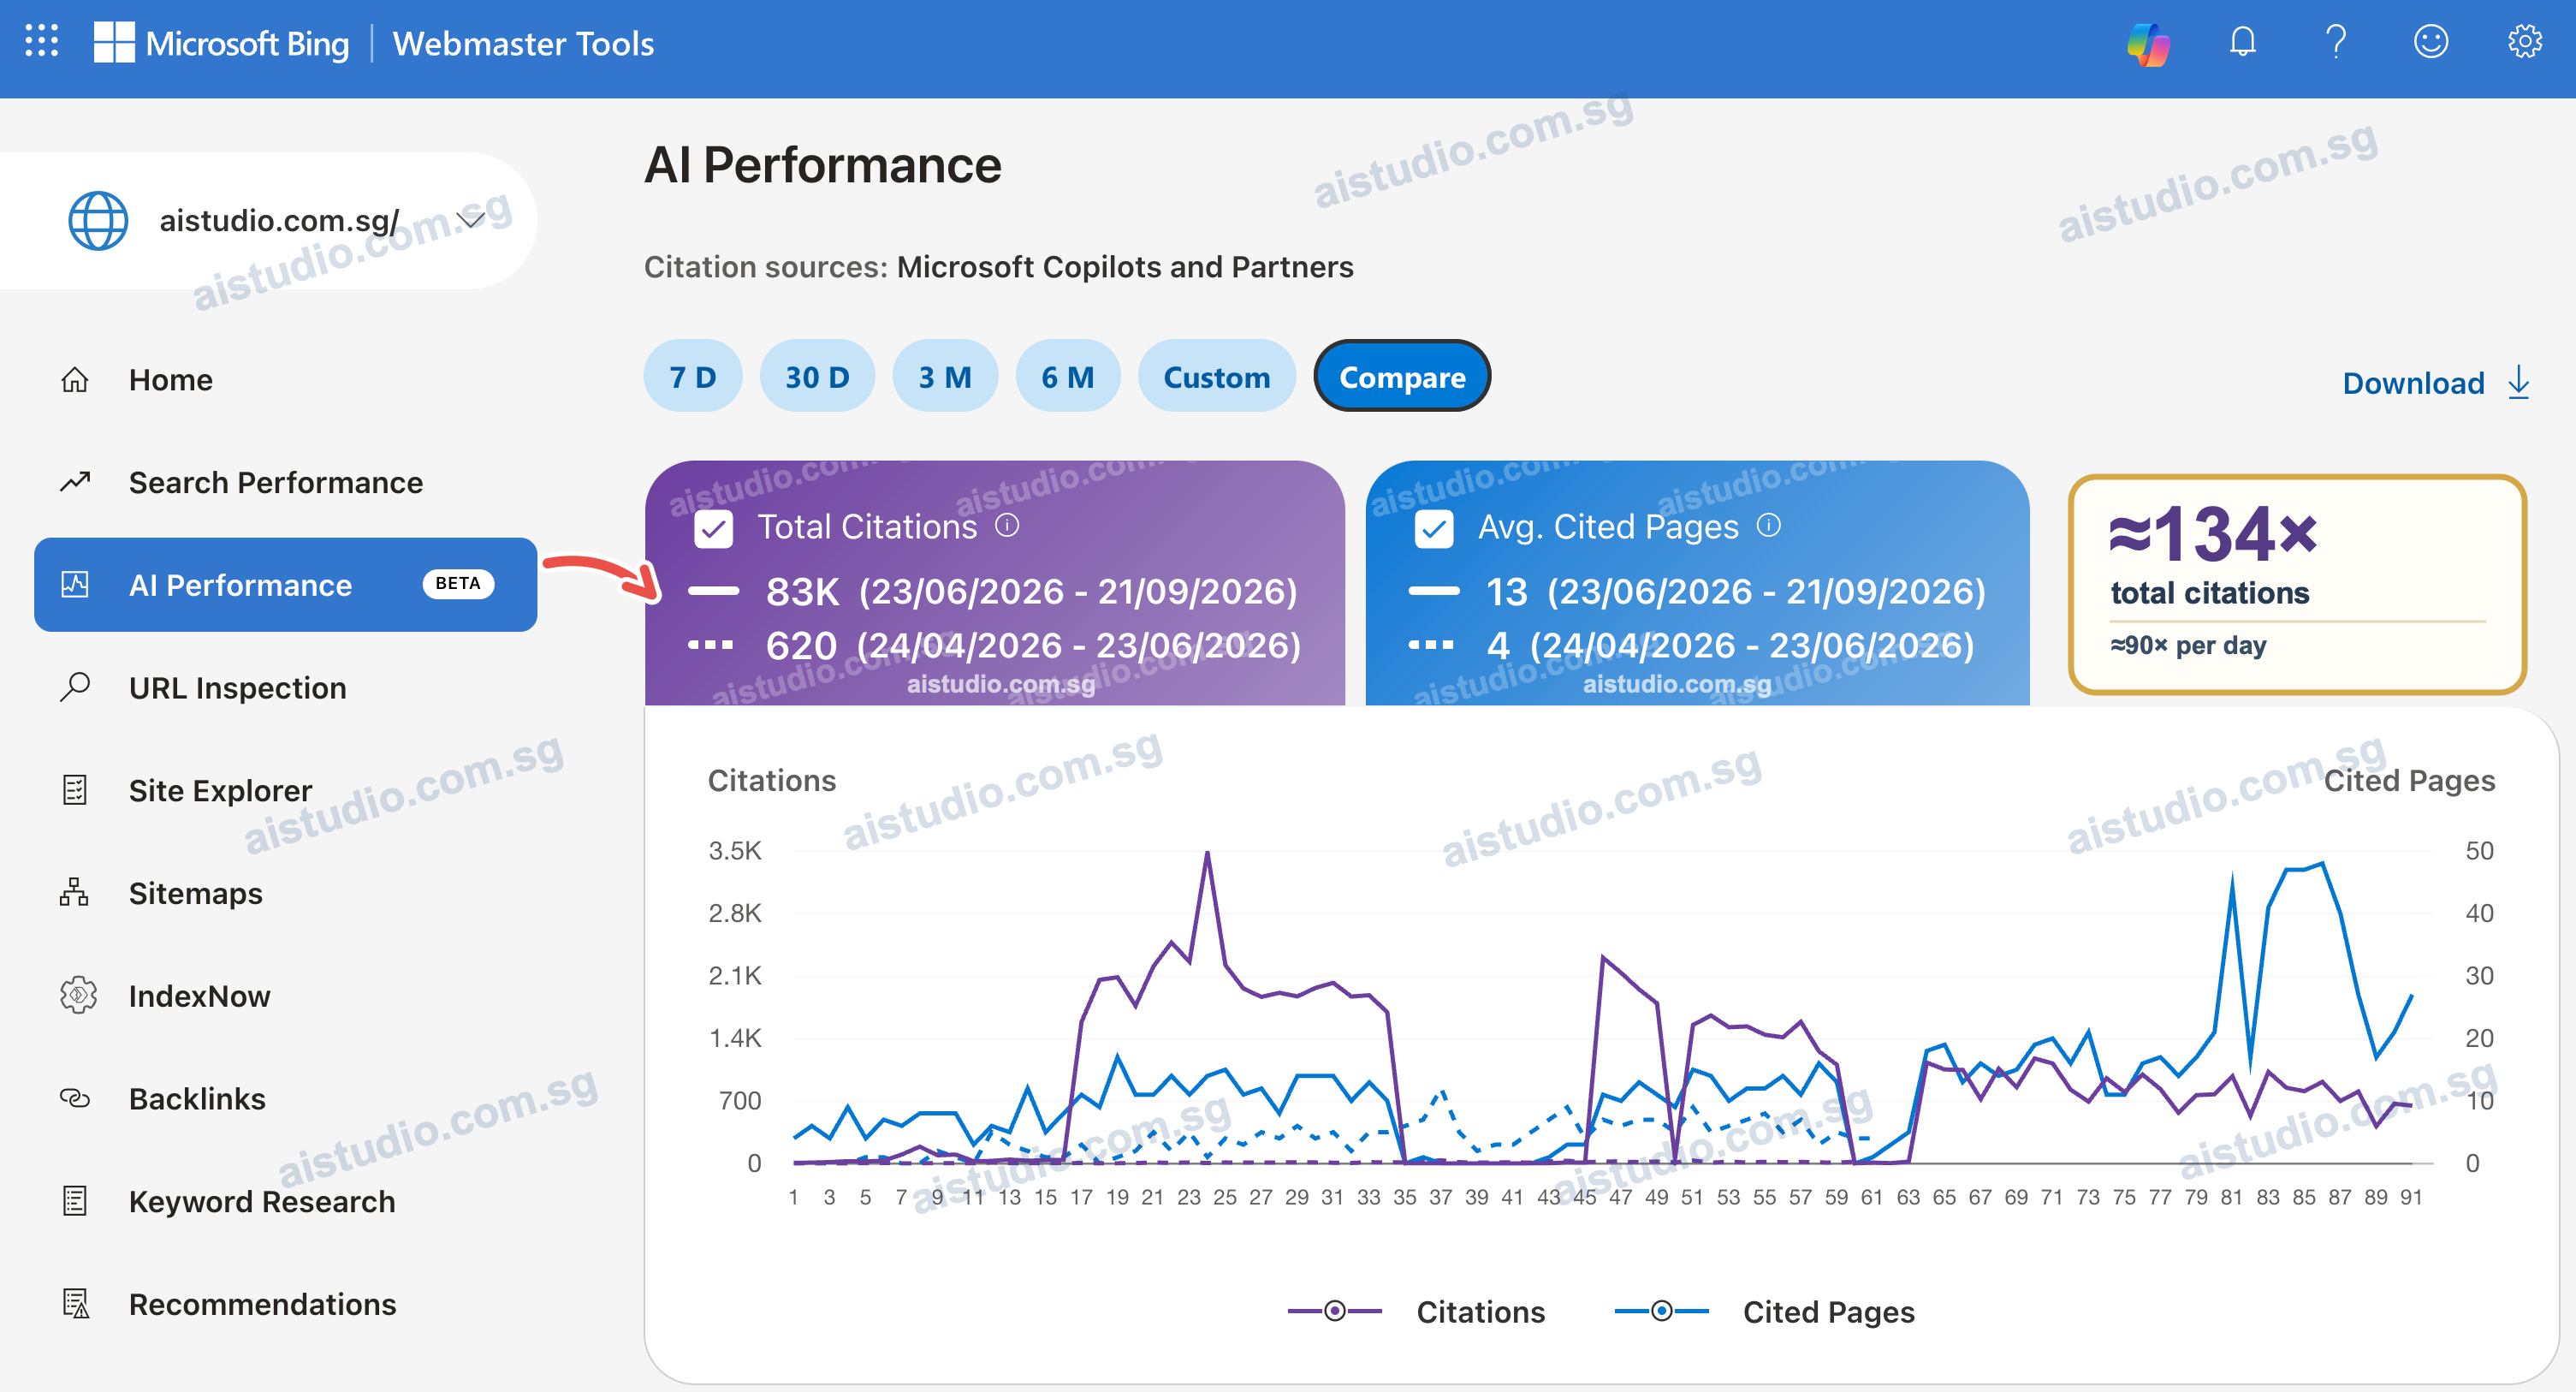Screen dimensions: 2576x1392
Task: Choose the Custom date range
Action: [1217, 376]
